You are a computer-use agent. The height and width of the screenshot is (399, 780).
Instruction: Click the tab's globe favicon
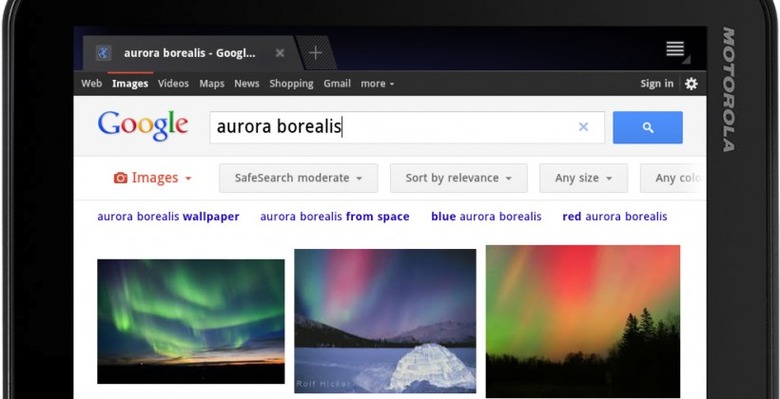pos(103,53)
